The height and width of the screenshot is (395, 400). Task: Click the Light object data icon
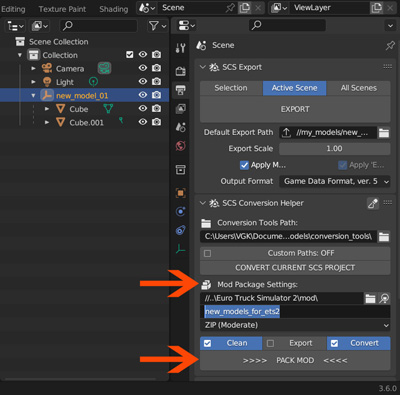point(93,82)
